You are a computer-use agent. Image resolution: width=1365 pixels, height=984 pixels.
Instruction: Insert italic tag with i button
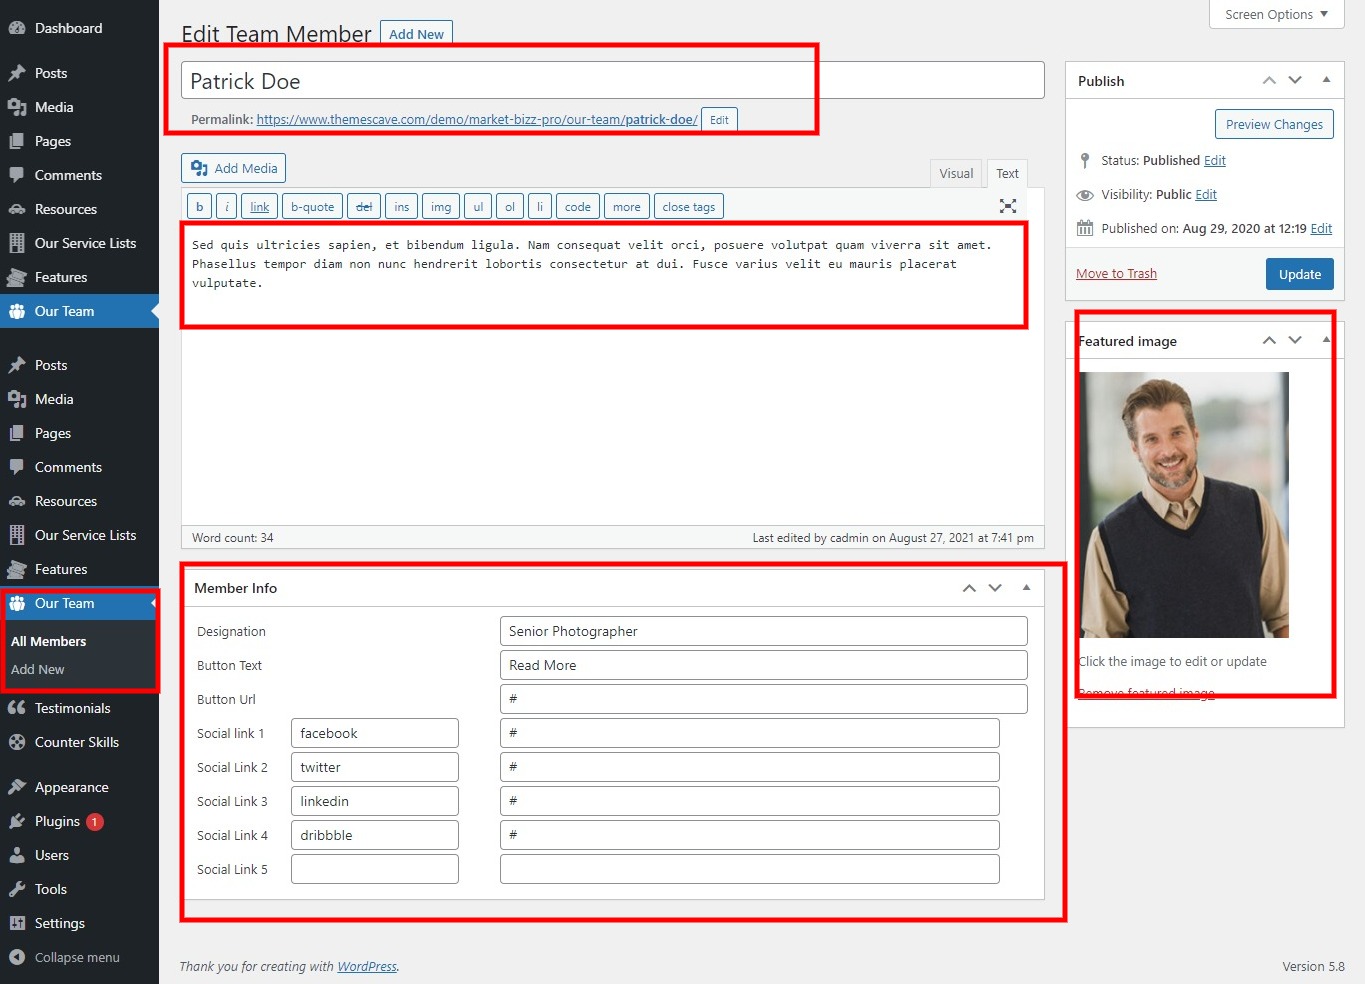point(227,206)
